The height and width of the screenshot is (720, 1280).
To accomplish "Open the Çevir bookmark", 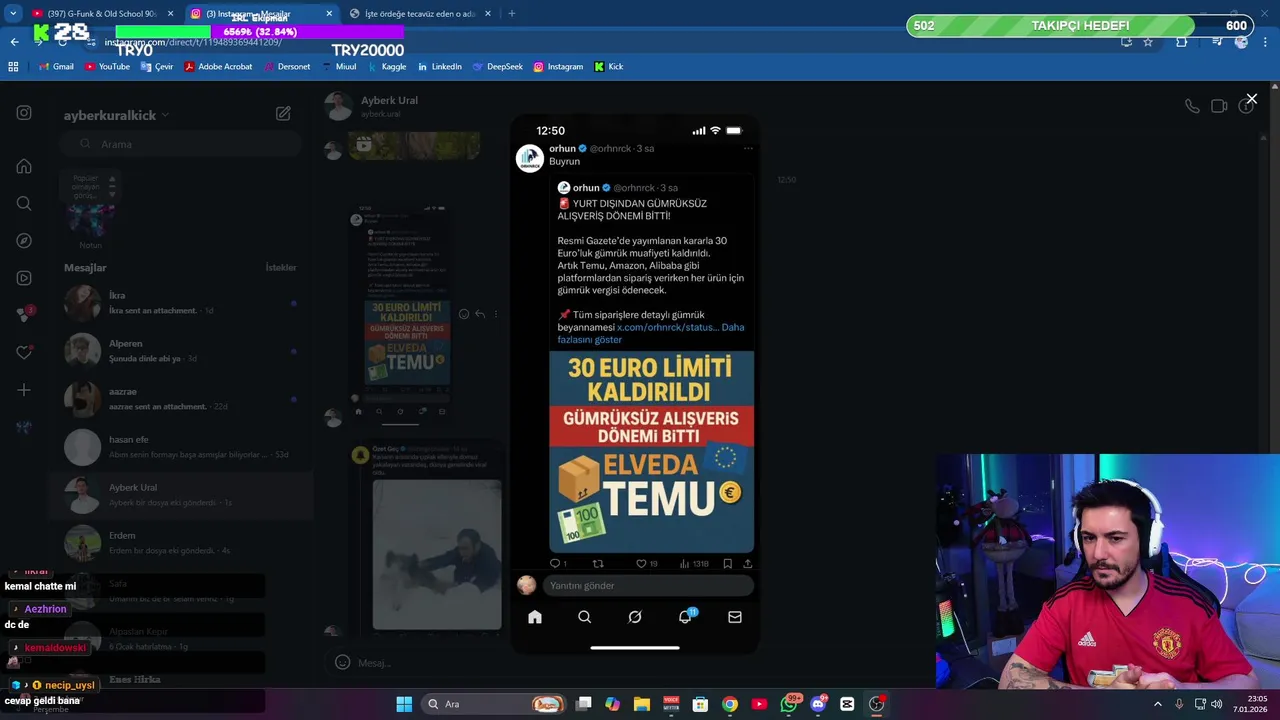I will 157,67.
